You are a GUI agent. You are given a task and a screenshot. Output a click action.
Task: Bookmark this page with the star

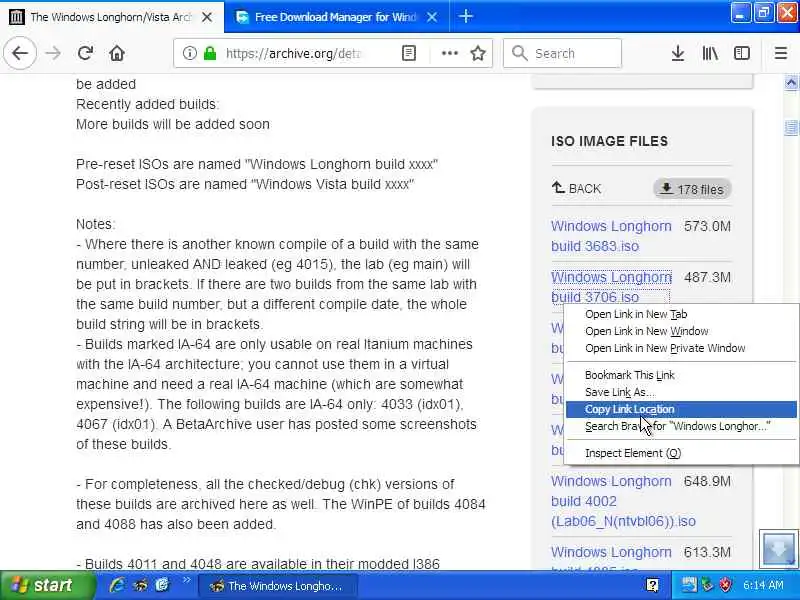click(478, 53)
